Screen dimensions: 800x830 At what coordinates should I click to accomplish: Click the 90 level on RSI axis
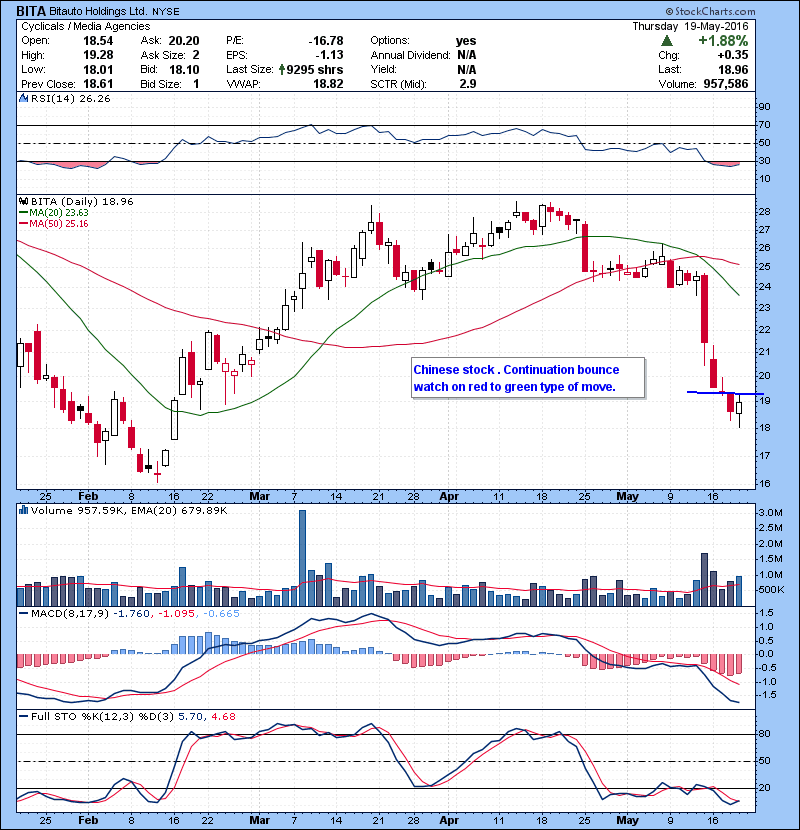(764, 107)
